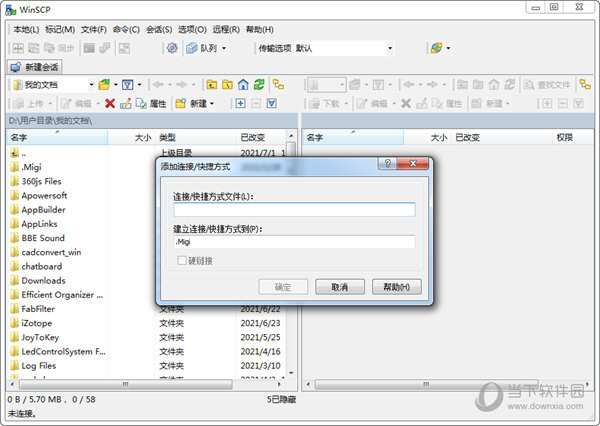Click the Help (帮助) button in dialog

(x=397, y=287)
